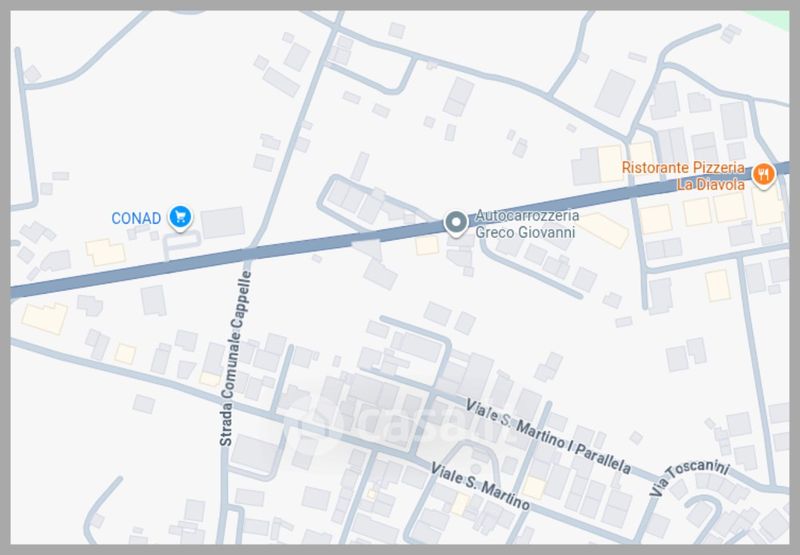
Task: Click the Strada Comunale Cappelle street name
Action: coord(236,358)
